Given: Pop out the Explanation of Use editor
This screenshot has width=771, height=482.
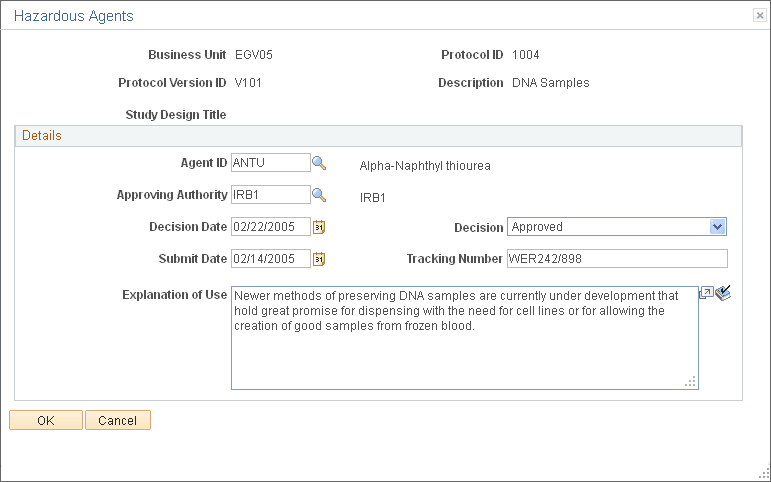Looking at the screenshot, I should pos(706,294).
